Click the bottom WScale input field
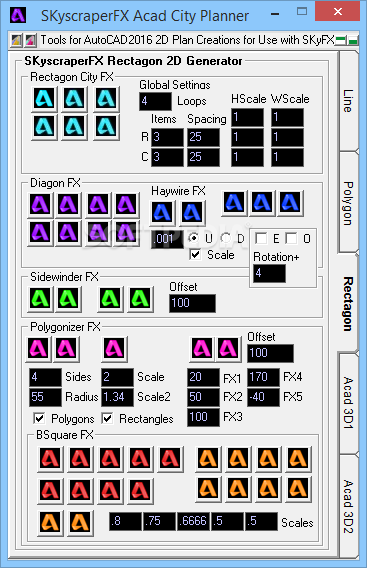The image size is (367, 568). [287, 157]
